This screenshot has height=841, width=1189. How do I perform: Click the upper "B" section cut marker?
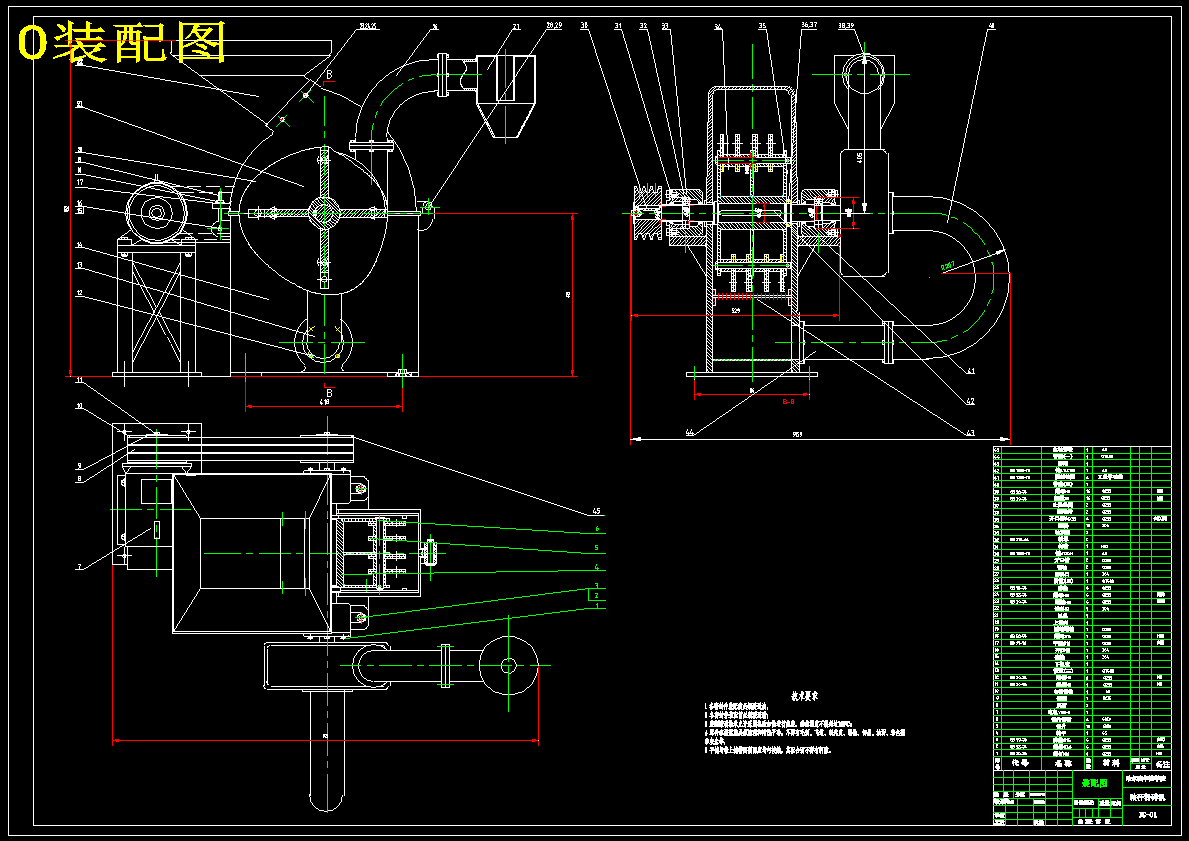click(x=329, y=74)
